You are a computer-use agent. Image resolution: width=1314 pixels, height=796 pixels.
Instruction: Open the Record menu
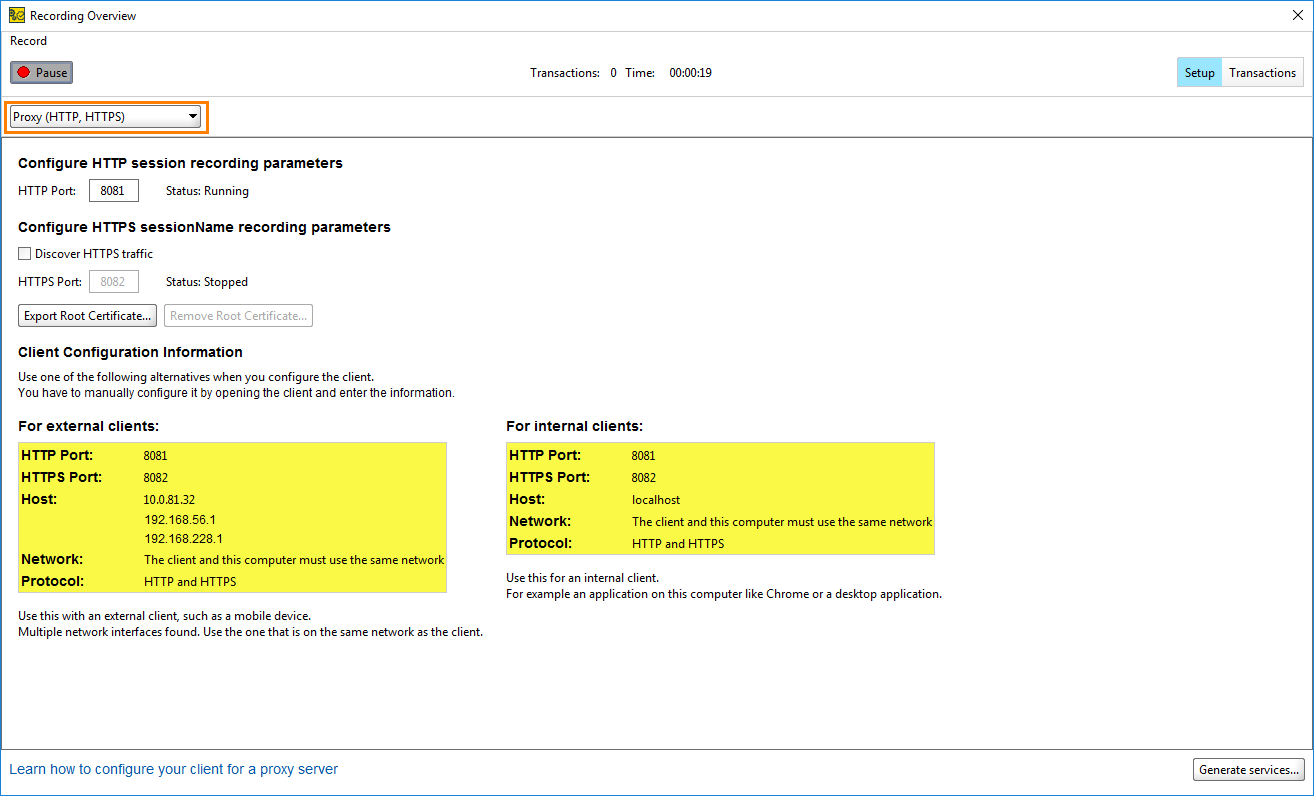click(28, 41)
